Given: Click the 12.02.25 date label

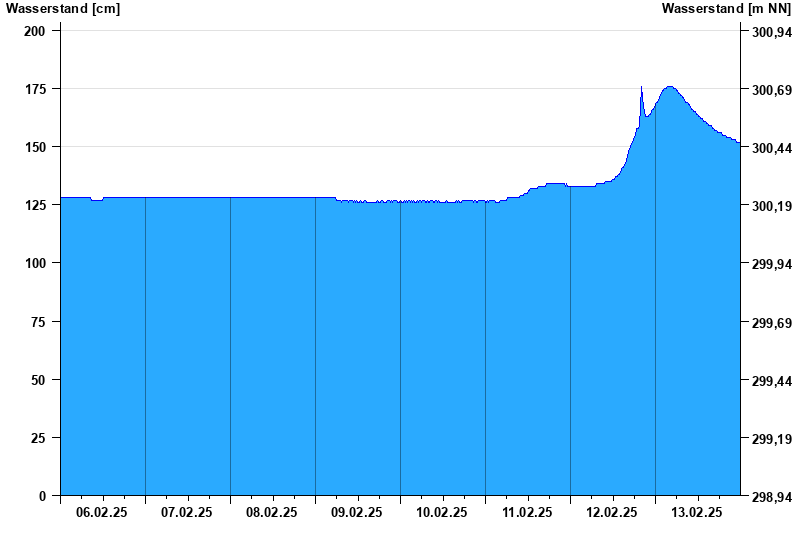Looking at the screenshot, I should click(612, 513).
